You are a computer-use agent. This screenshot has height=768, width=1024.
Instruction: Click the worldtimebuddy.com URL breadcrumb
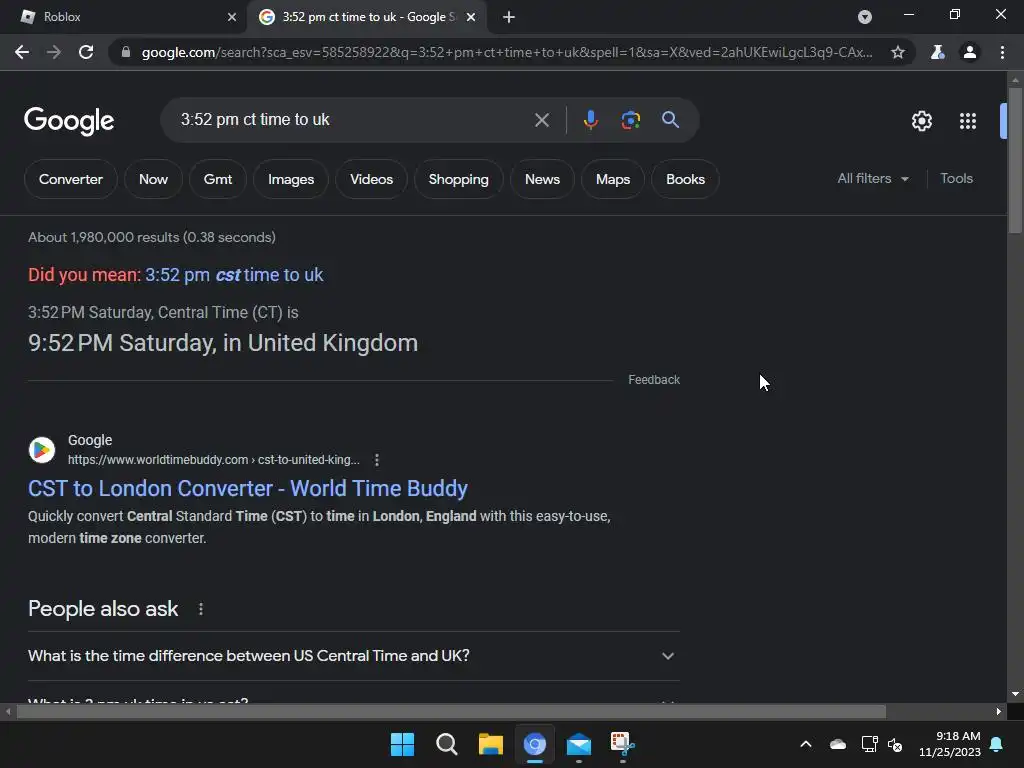tap(214, 460)
